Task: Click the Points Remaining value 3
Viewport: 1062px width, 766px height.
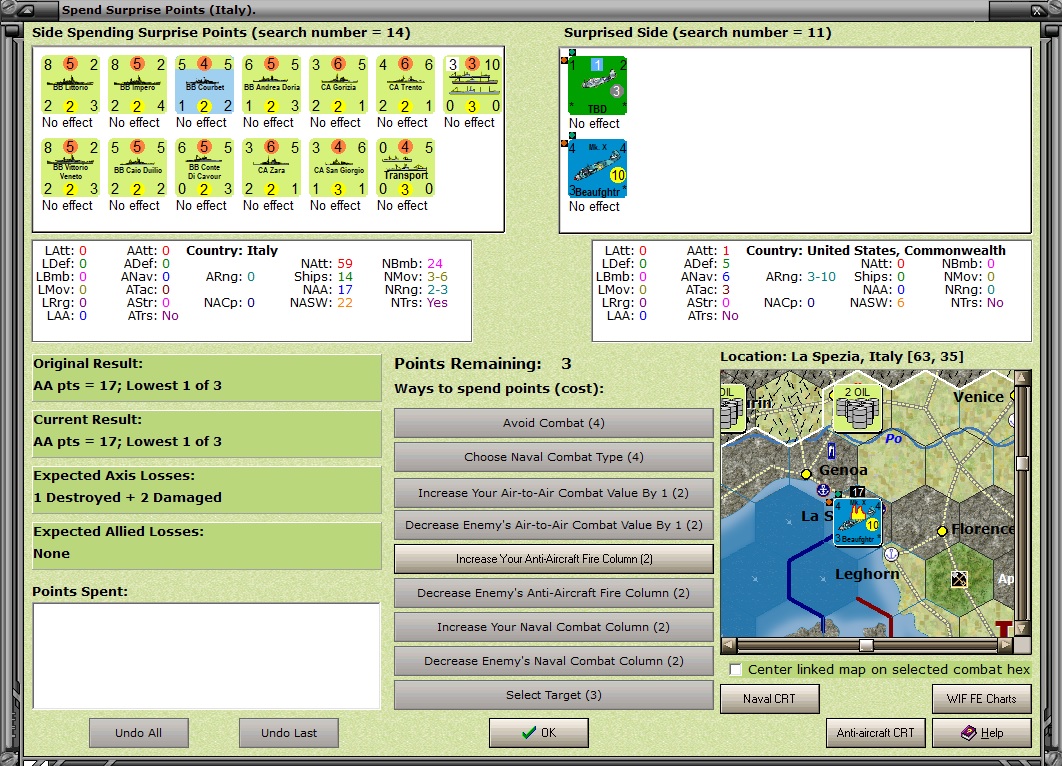Action: pyautogui.click(x=566, y=364)
